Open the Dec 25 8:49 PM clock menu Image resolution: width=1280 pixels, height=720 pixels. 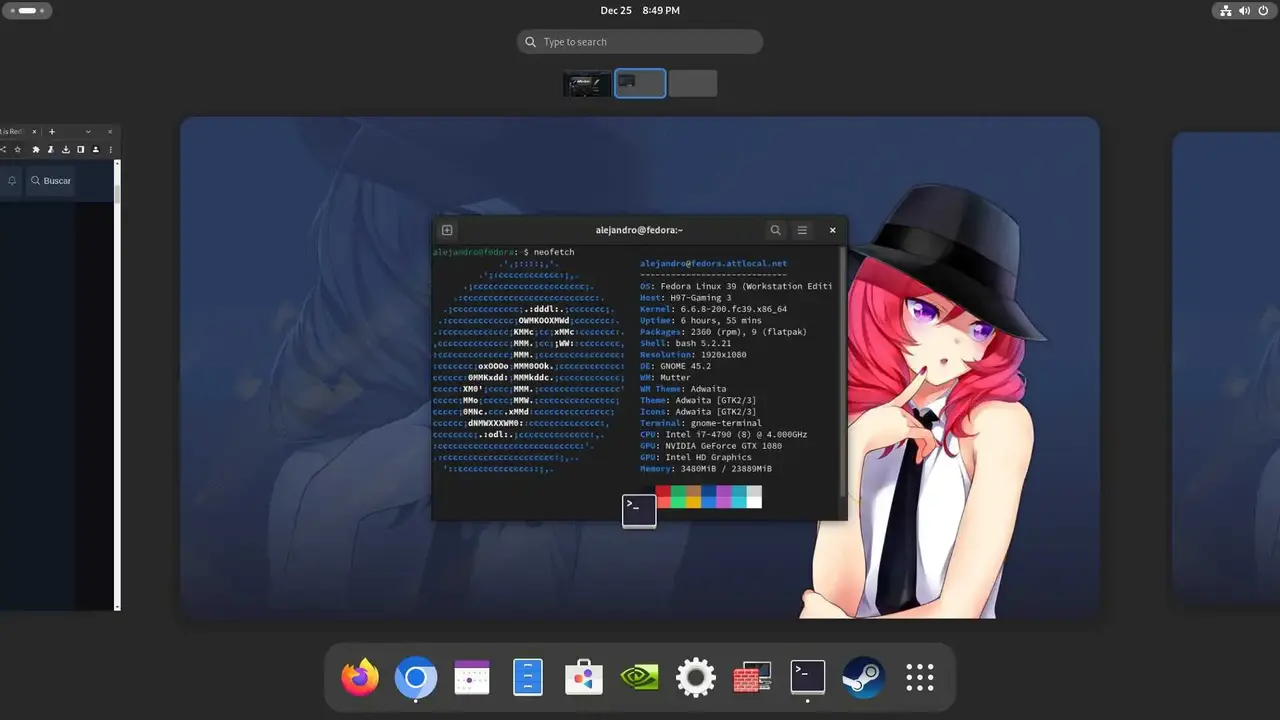pos(640,10)
